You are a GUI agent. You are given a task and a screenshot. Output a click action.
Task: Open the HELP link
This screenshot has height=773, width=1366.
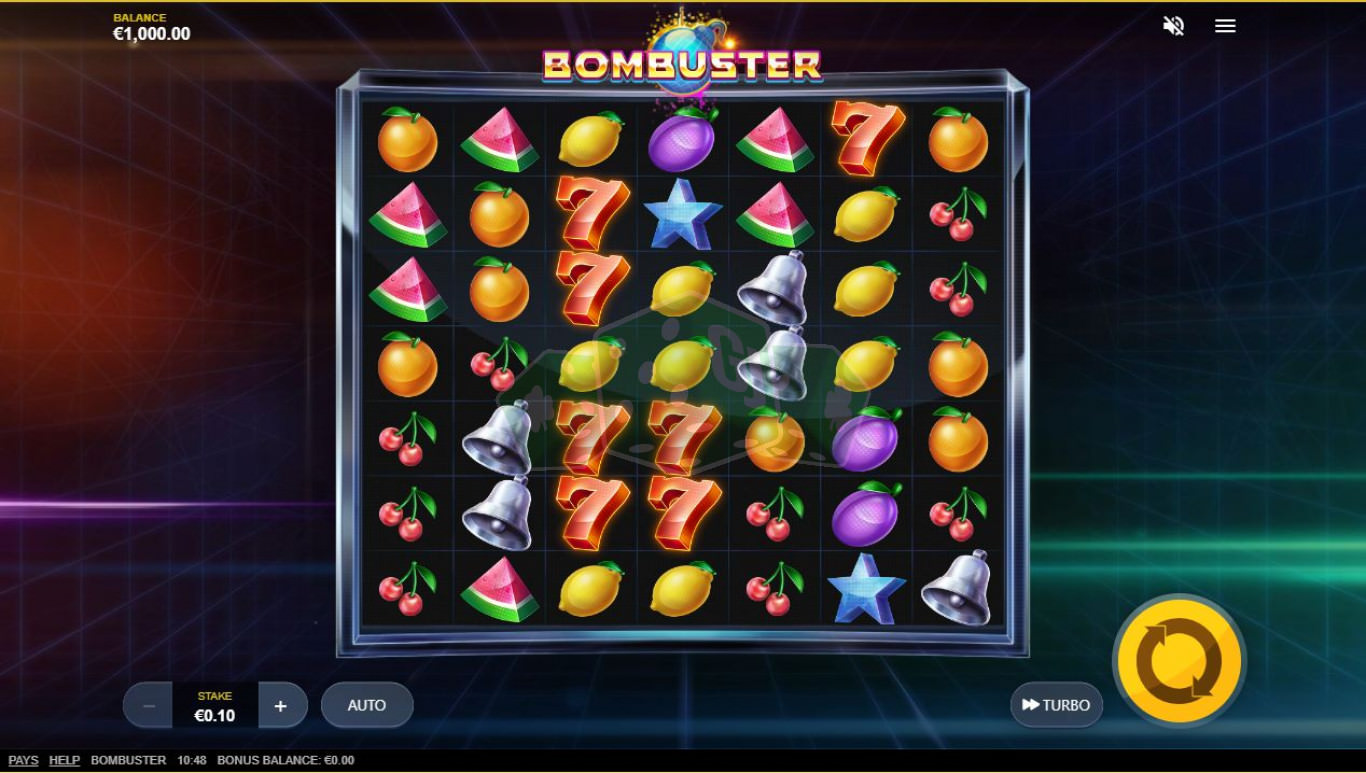coord(64,760)
